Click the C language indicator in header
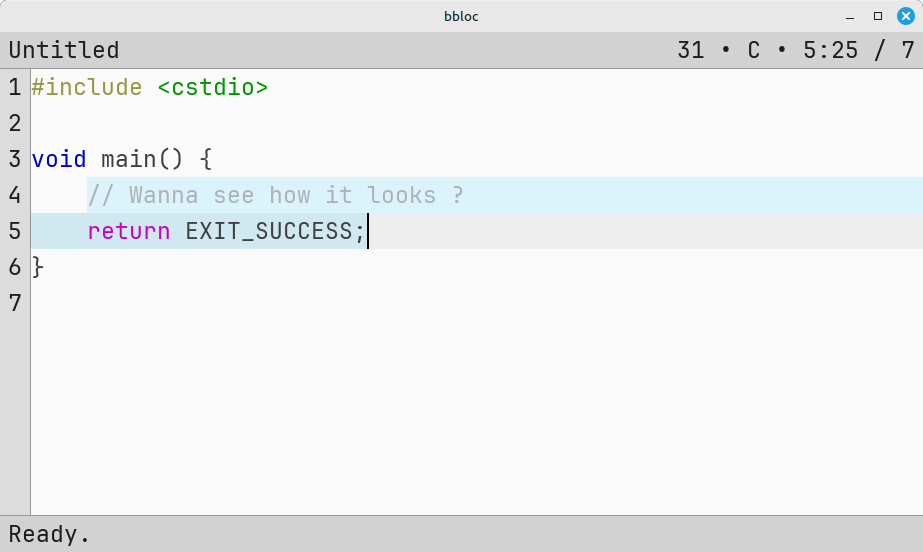Viewport: 923px width, 552px height. 753,50
